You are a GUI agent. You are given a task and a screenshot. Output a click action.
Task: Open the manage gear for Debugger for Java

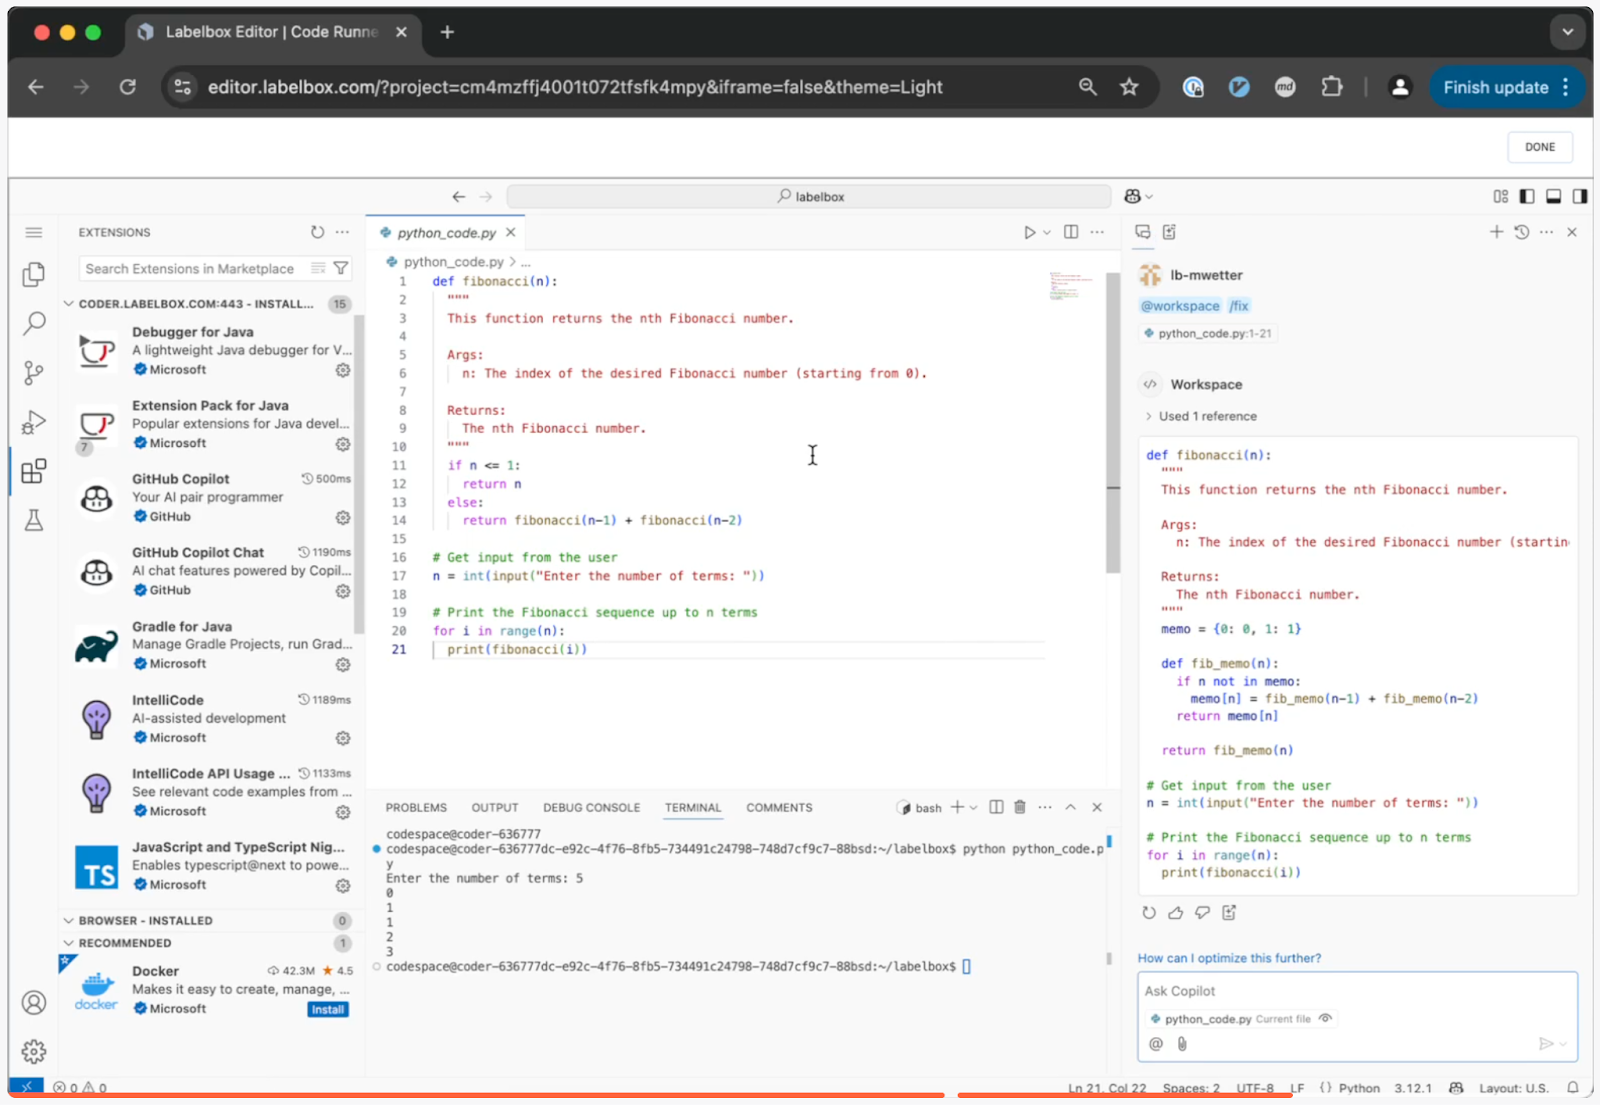point(343,370)
